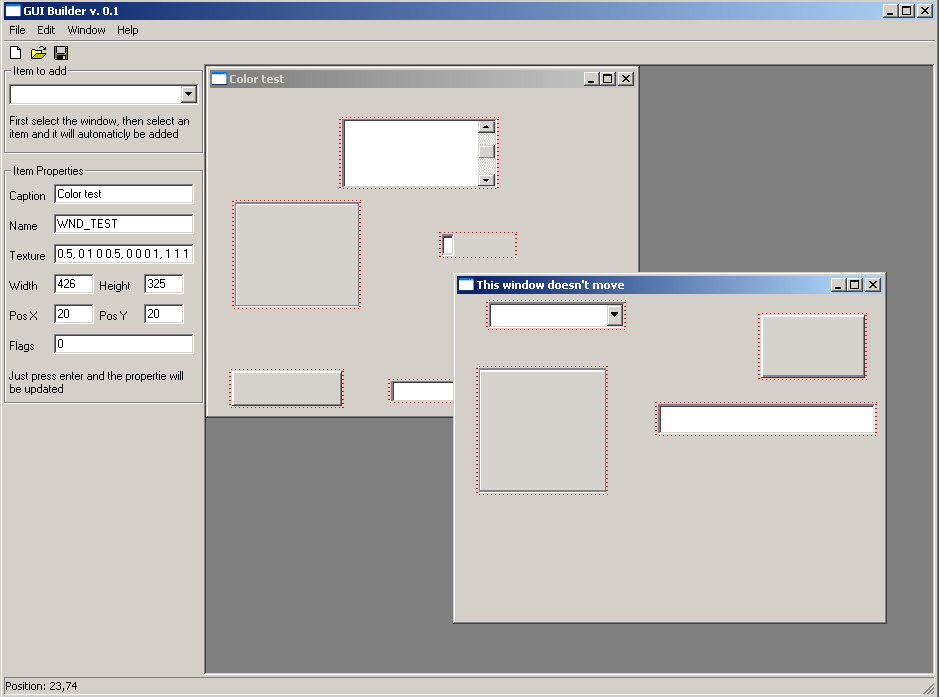
Task: Click the 'Item Properties' group label
Action: [48, 171]
